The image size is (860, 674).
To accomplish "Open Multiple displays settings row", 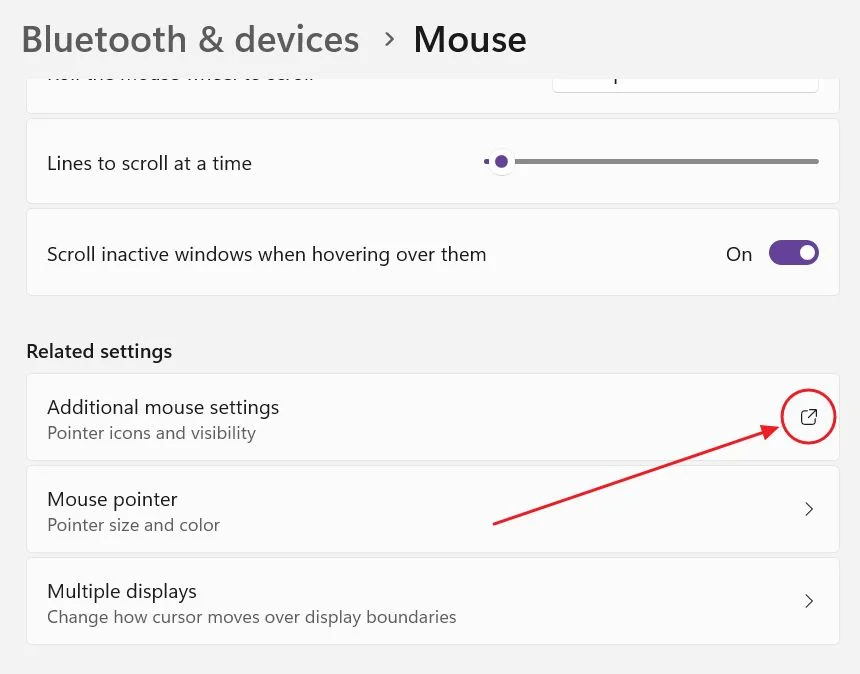I will [433, 601].
